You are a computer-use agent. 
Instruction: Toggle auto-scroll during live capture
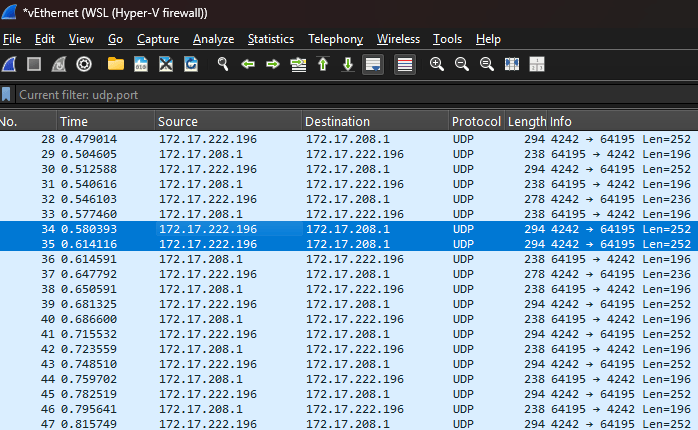pos(373,64)
